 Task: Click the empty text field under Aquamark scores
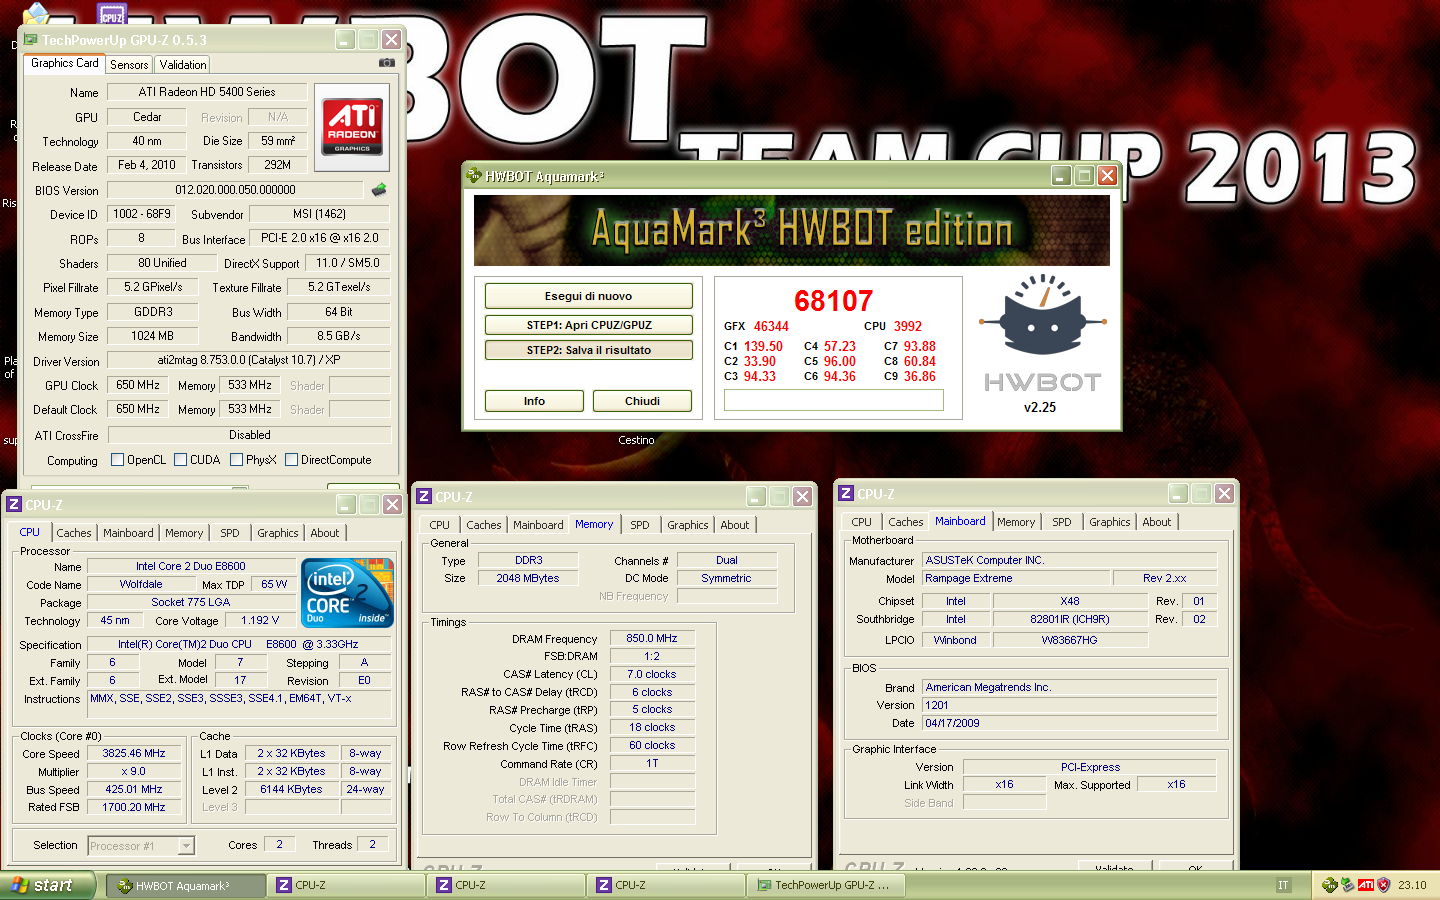point(833,400)
